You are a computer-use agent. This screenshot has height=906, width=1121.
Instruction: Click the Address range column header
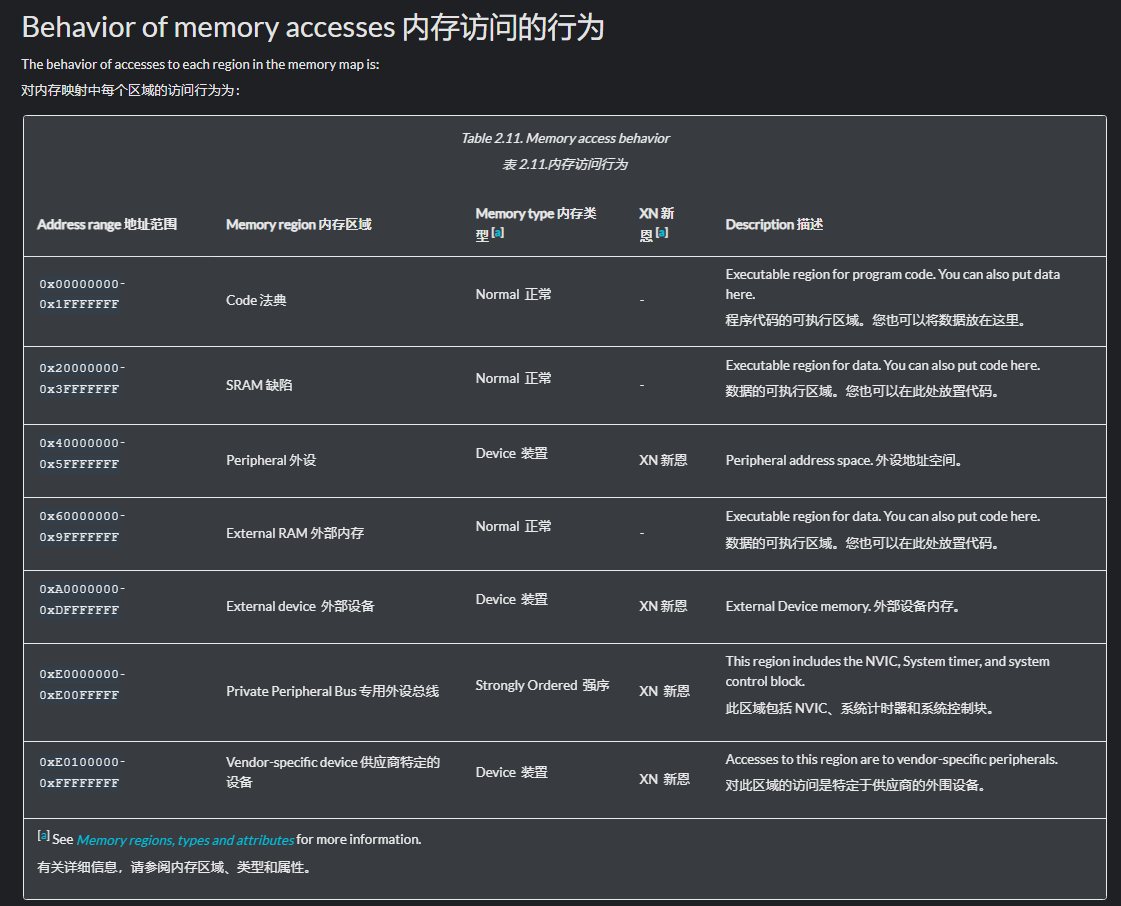(x=107, y=225)
